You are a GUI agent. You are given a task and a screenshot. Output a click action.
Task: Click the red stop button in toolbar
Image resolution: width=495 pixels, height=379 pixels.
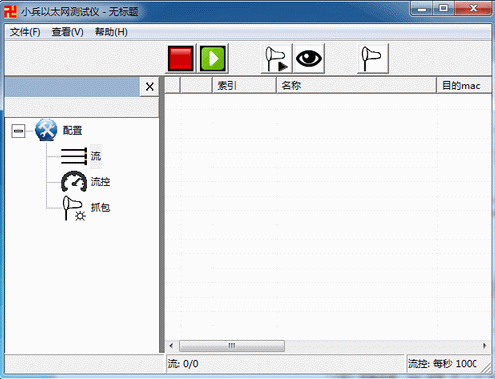coord(180,59)
